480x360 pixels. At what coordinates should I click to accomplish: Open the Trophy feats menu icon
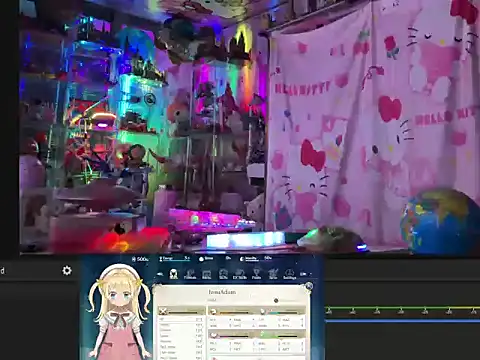[x=256, y=274]
